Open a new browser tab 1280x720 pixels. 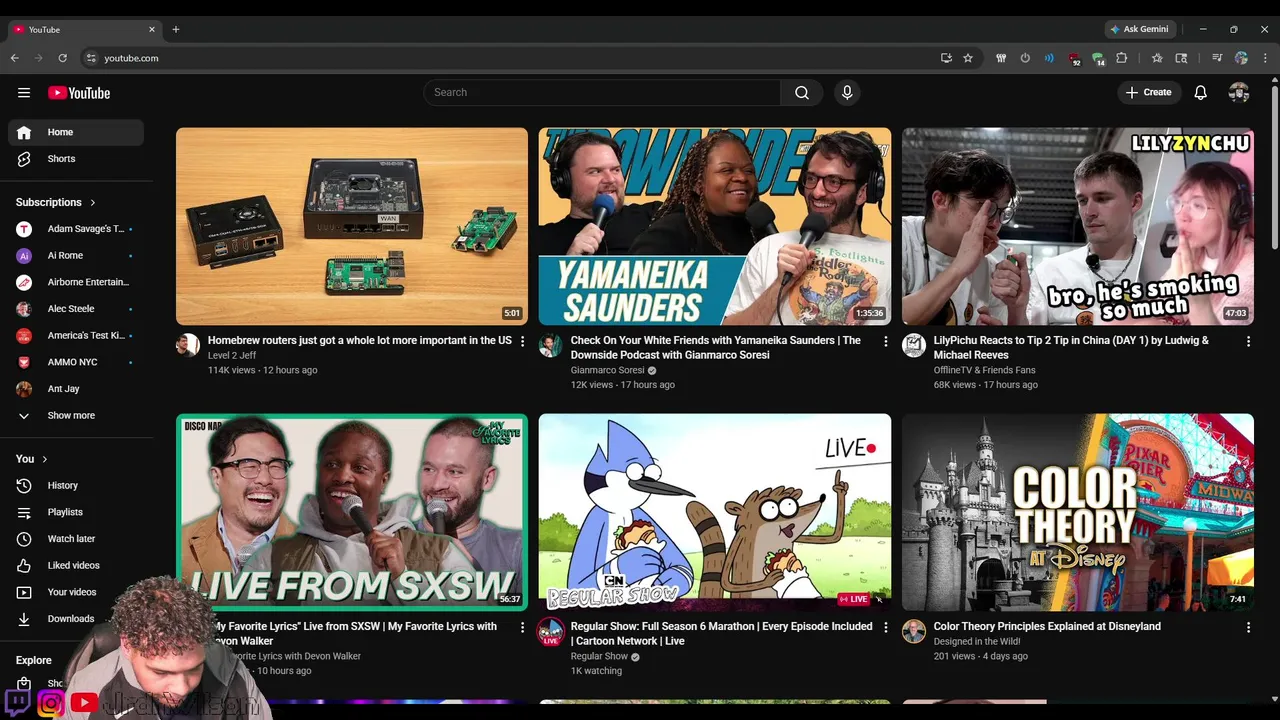click(176, 29)
